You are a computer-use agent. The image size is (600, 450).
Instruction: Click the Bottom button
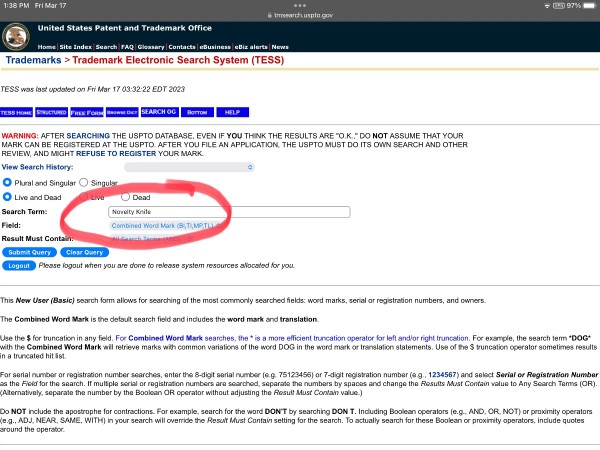tap(197, 112)
